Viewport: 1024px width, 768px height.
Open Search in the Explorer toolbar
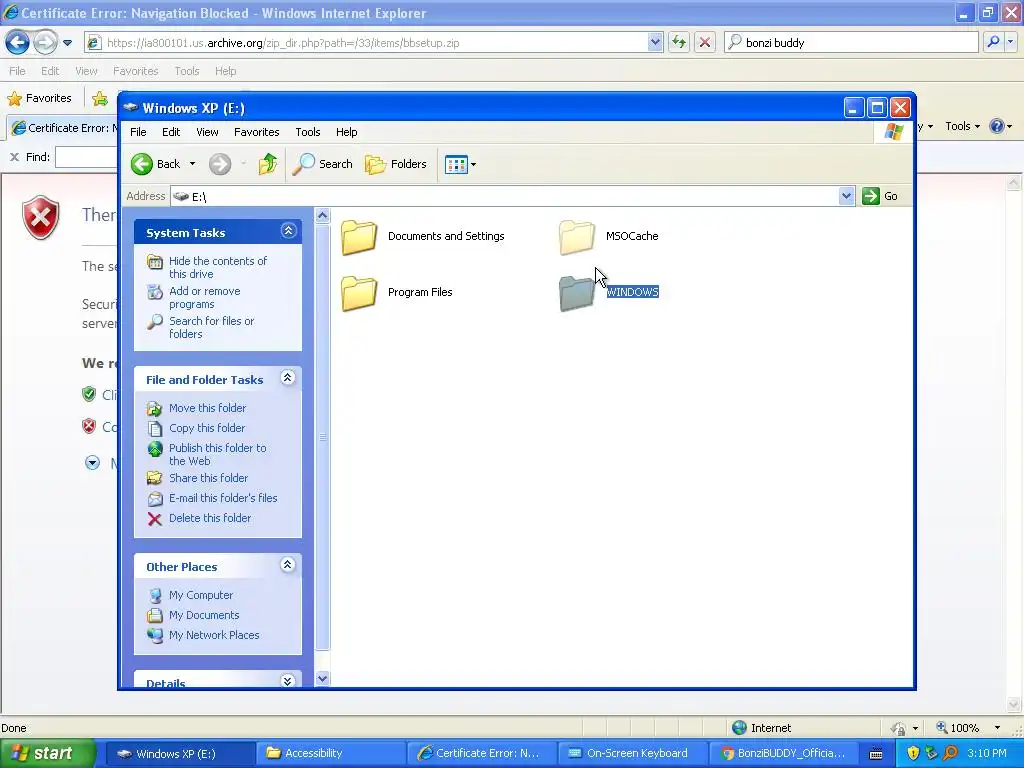coord(322,164)
